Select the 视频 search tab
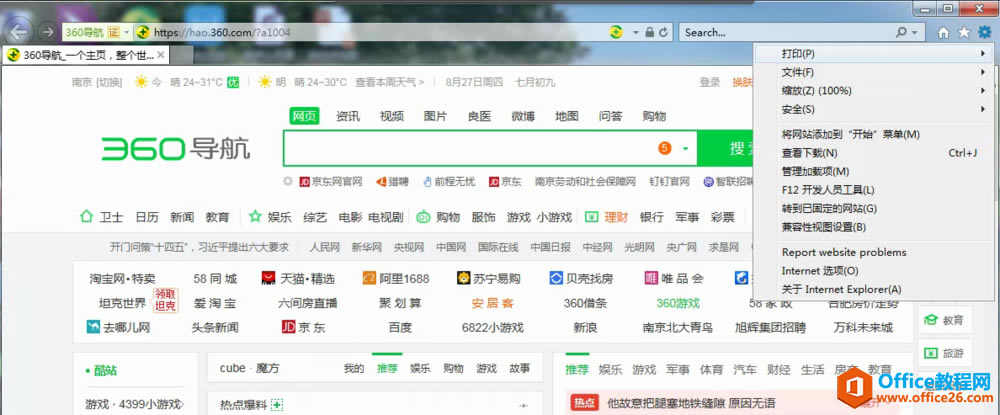1000x415 pixels. 392,116
